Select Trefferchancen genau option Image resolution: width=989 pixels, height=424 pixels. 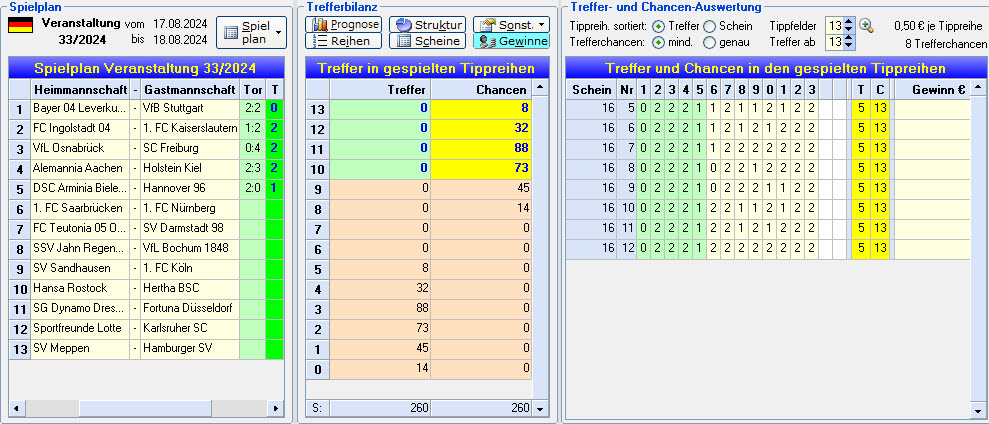pyautogui.click(x=710, y=42)
